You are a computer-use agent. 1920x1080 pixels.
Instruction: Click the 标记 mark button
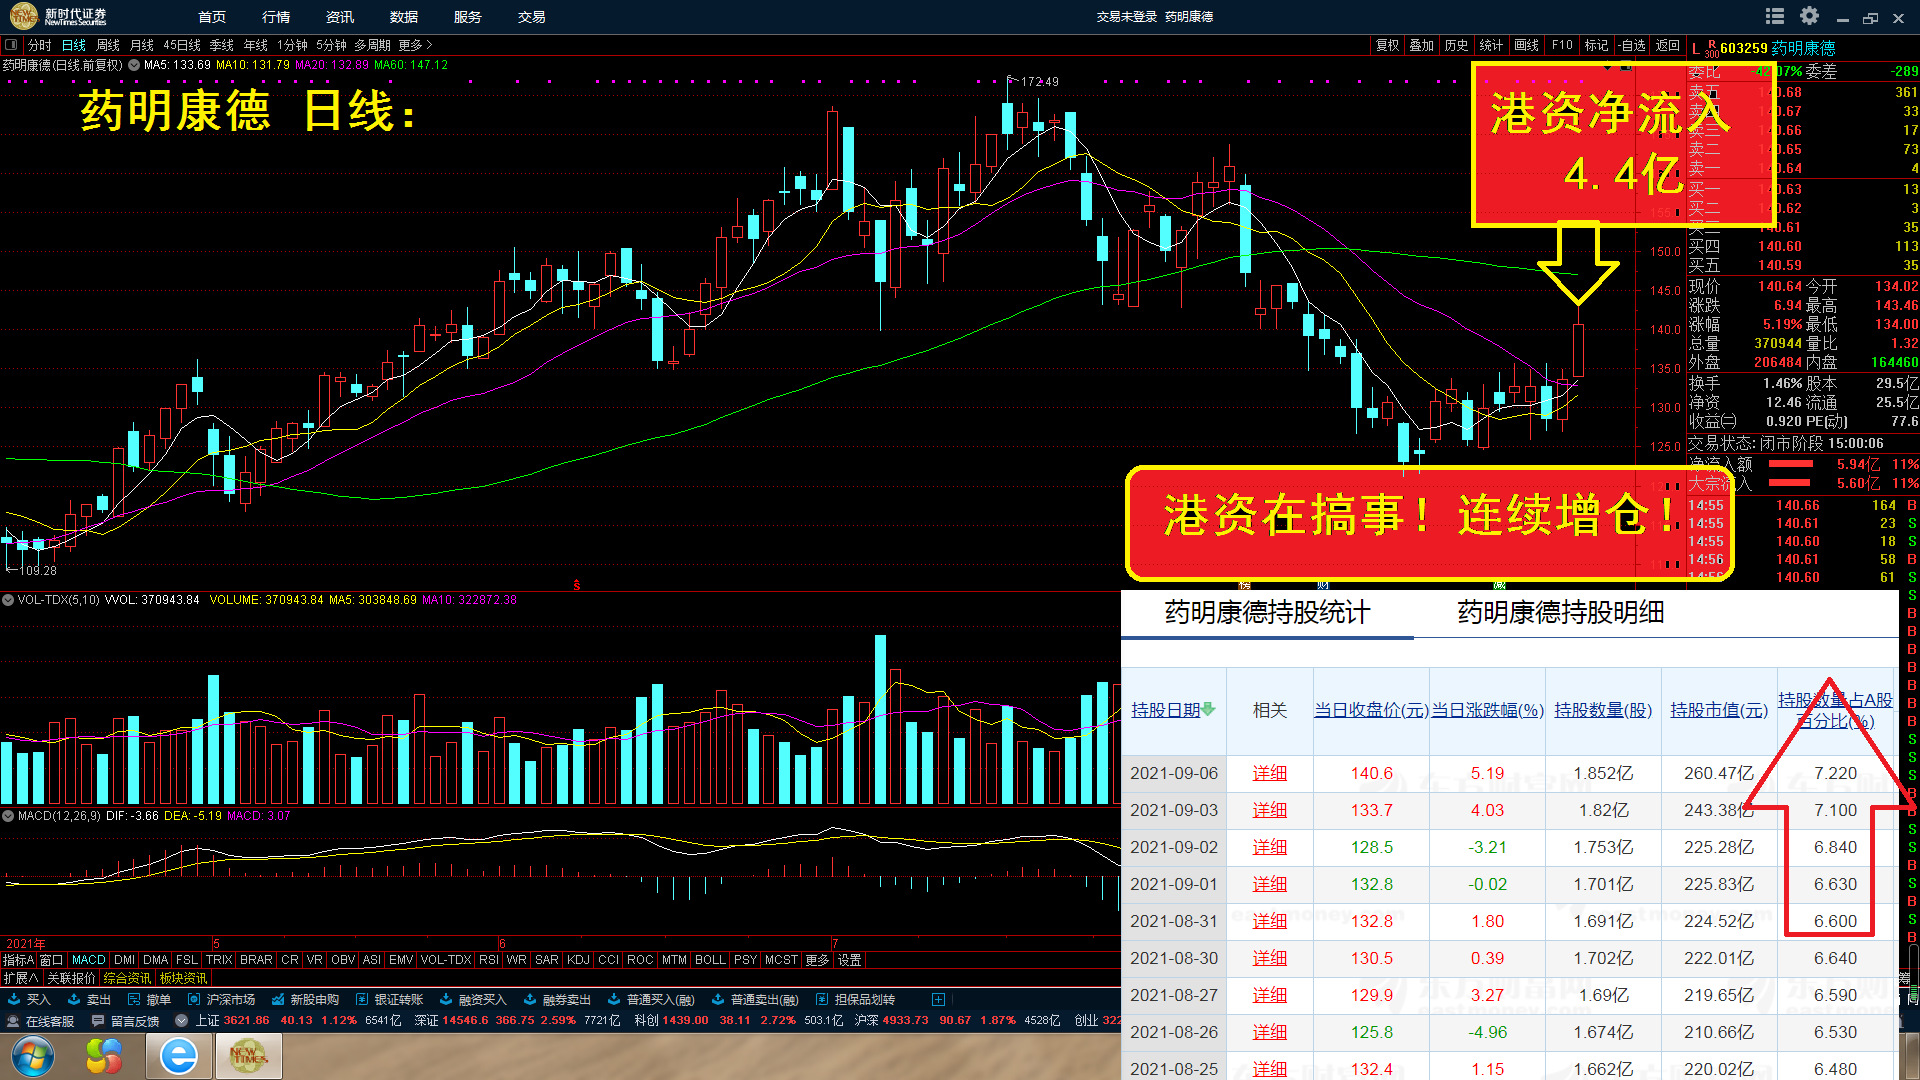[1597, 45]
